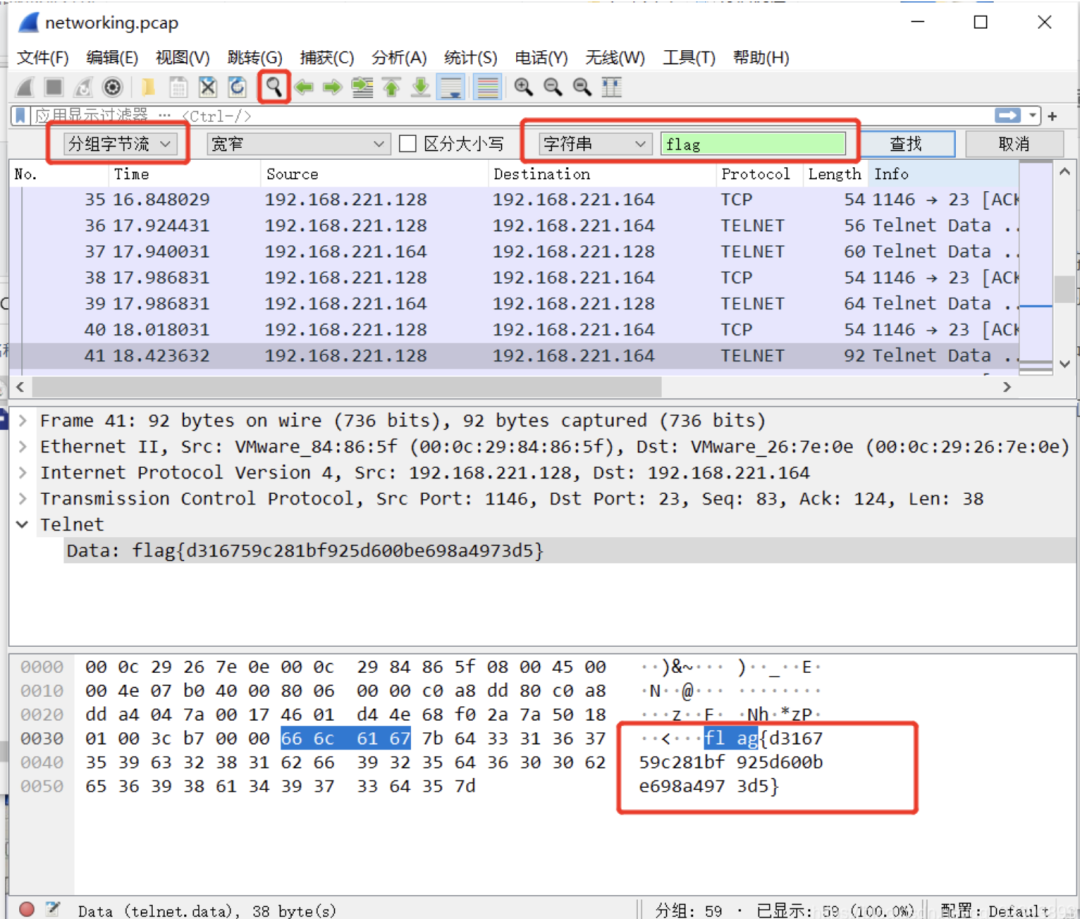The height and width of the screenshot is (919, 1080).
Task: Click the save capture file icon
Action: pos(178,87)
